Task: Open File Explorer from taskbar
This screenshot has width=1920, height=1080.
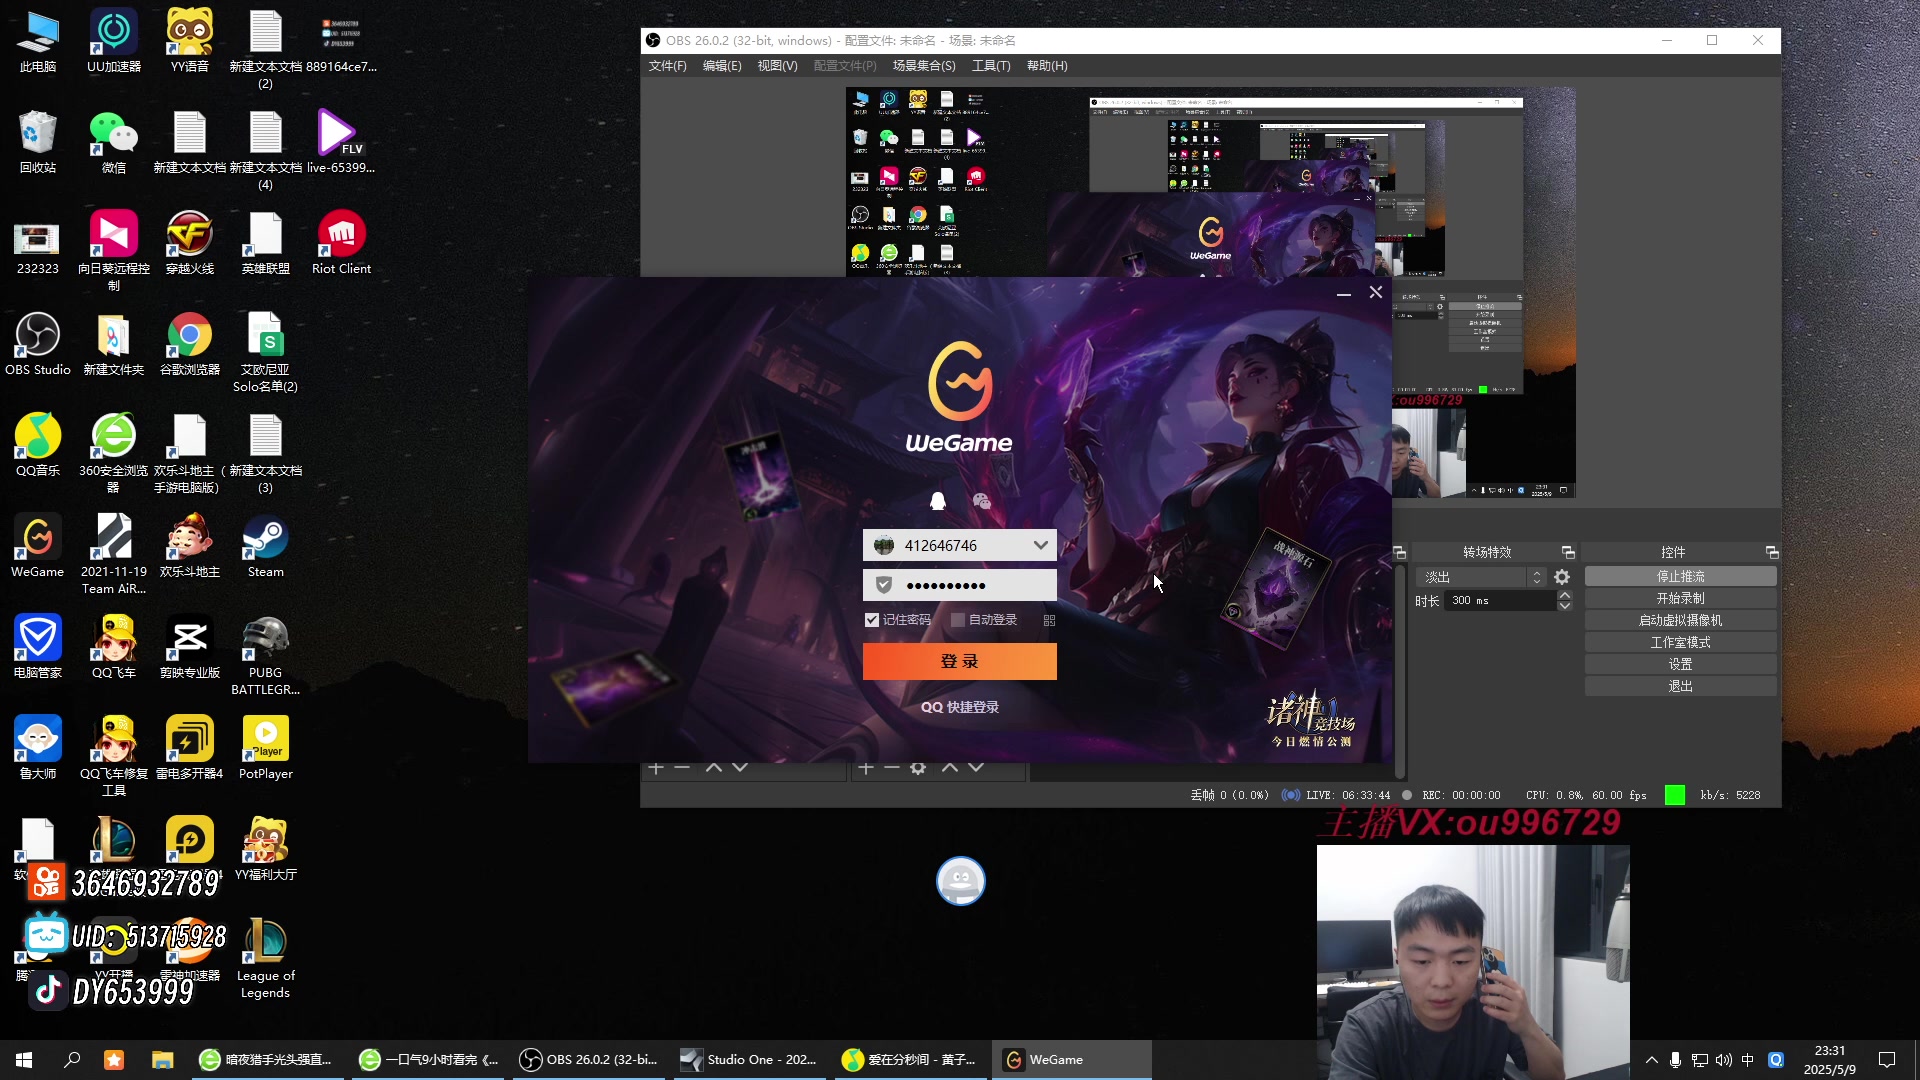Action: pyautogui.click(x=162, y=1060)
